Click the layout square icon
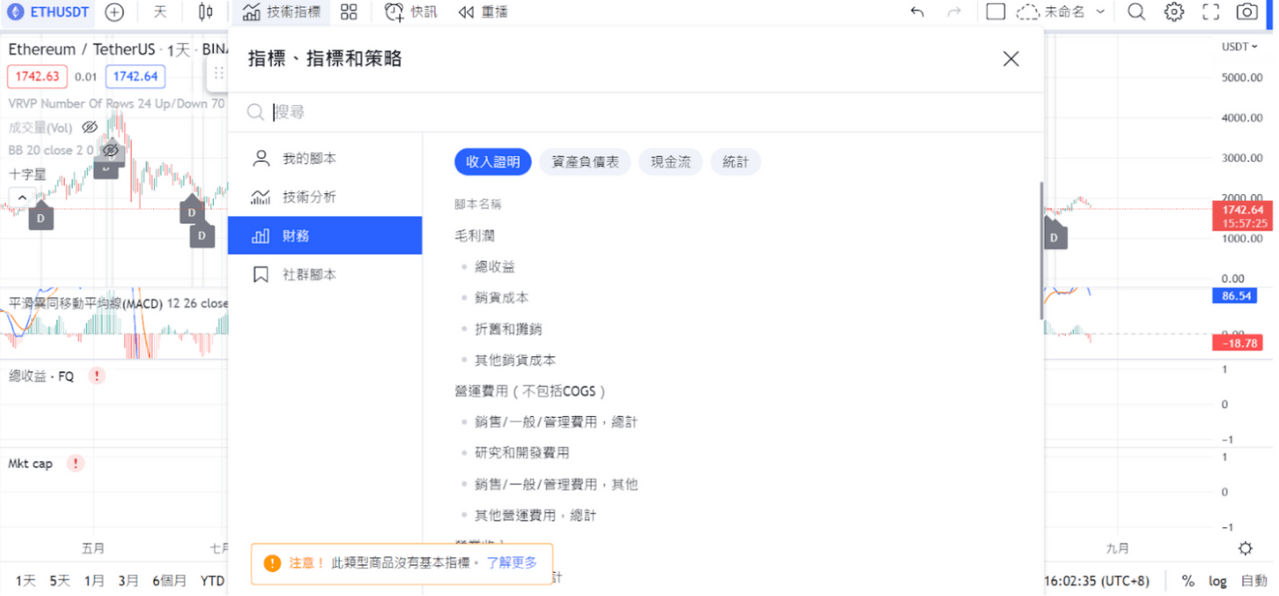1279x596 pixels. click(x=995, y=12)
